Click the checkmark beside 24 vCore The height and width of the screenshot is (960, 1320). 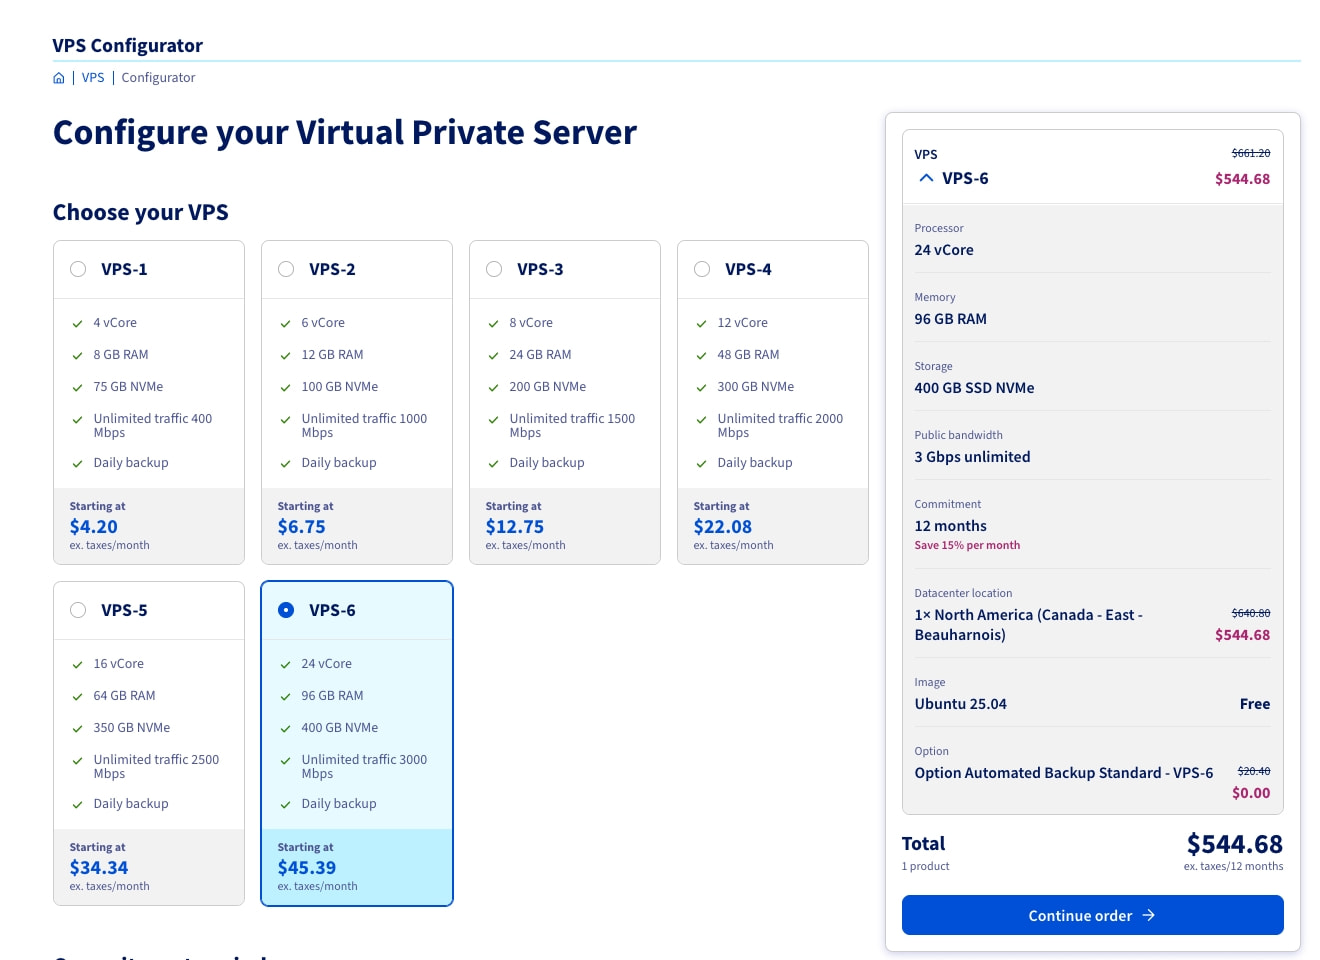tap(285, 665)
